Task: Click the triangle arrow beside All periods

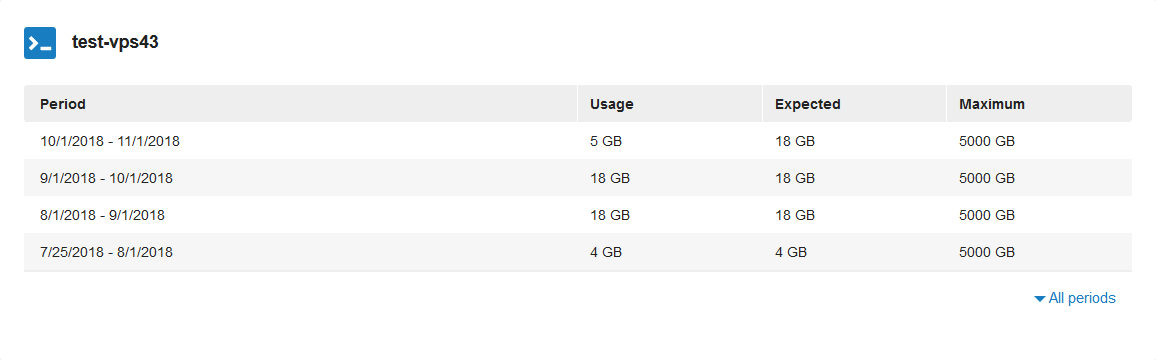Action: pyautogui.click(x=1040, y=299)
